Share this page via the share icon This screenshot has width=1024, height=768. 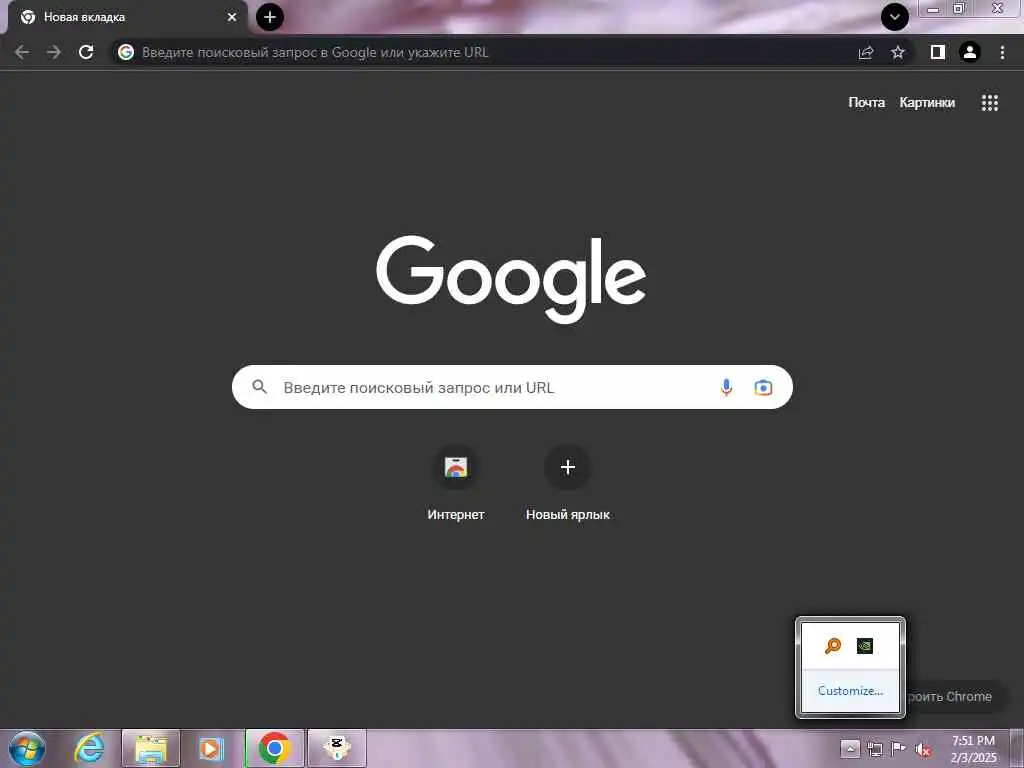click(x=866, y=52)
